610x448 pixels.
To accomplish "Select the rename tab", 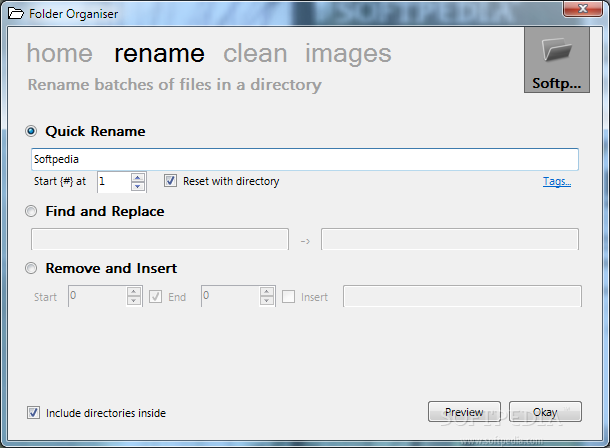I will click(x=159, y=53).
